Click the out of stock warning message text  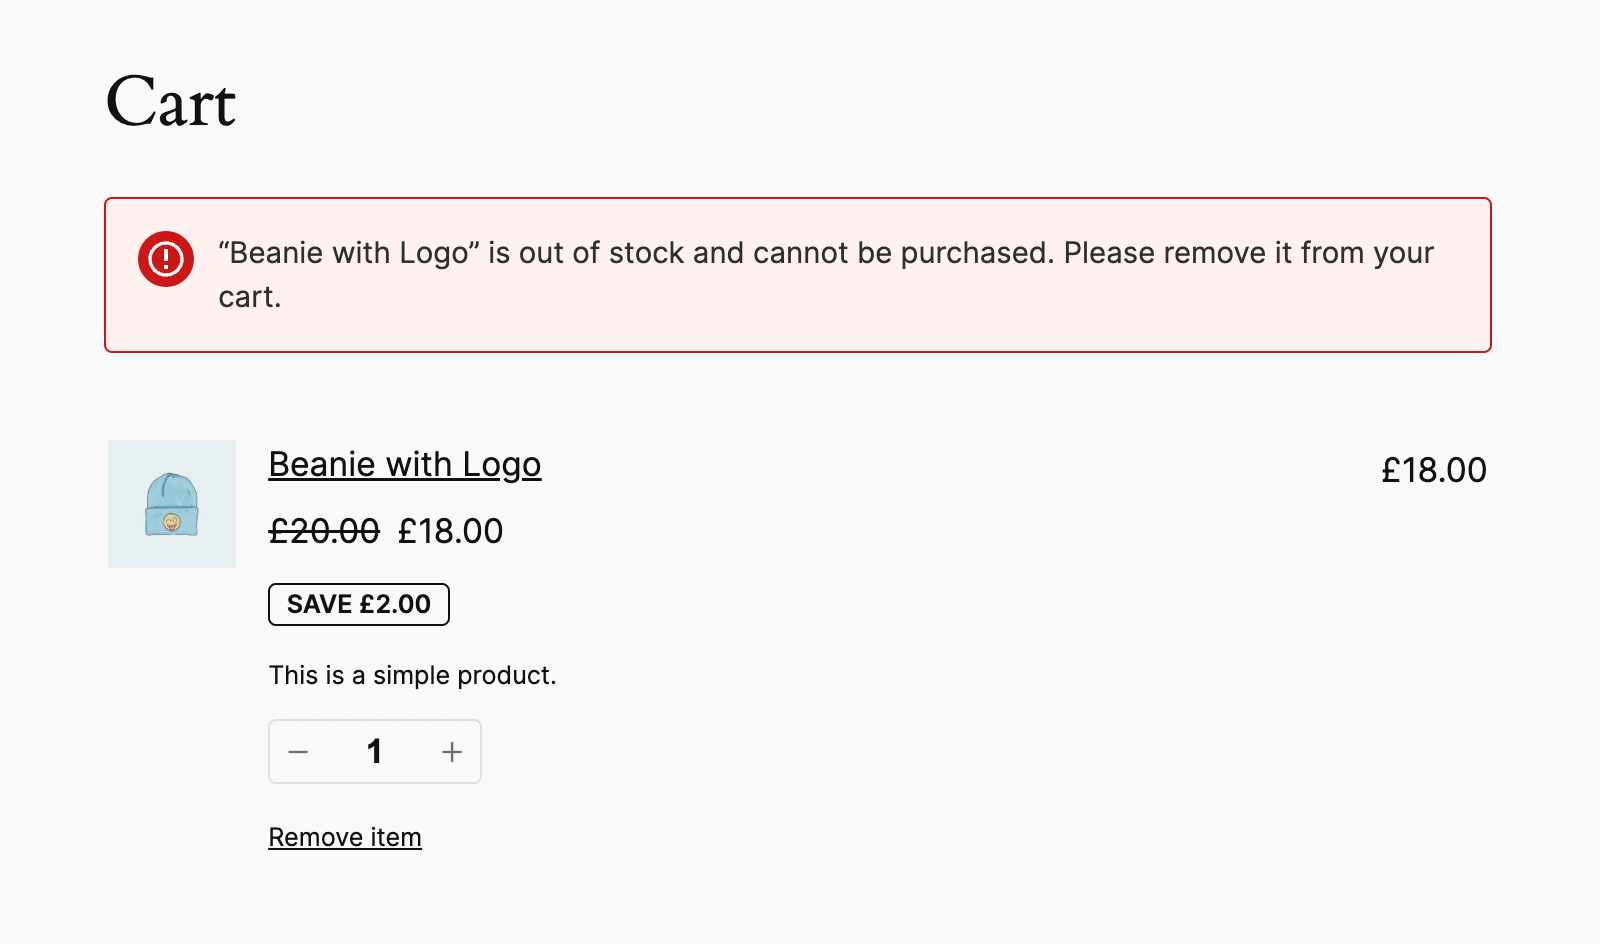pos(826,274)
